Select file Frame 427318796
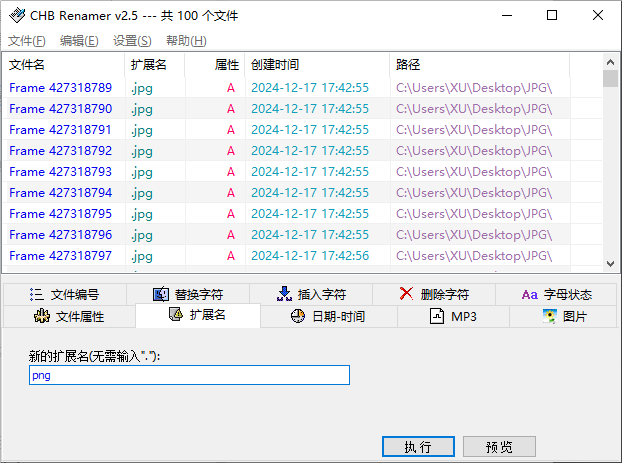This screenshot has width=622, height=463. coord(60,235)
